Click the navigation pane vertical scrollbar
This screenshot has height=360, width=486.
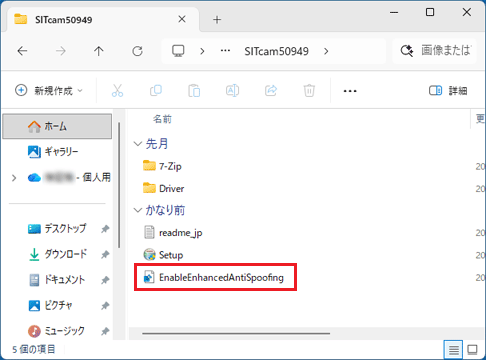pos(119,185)
